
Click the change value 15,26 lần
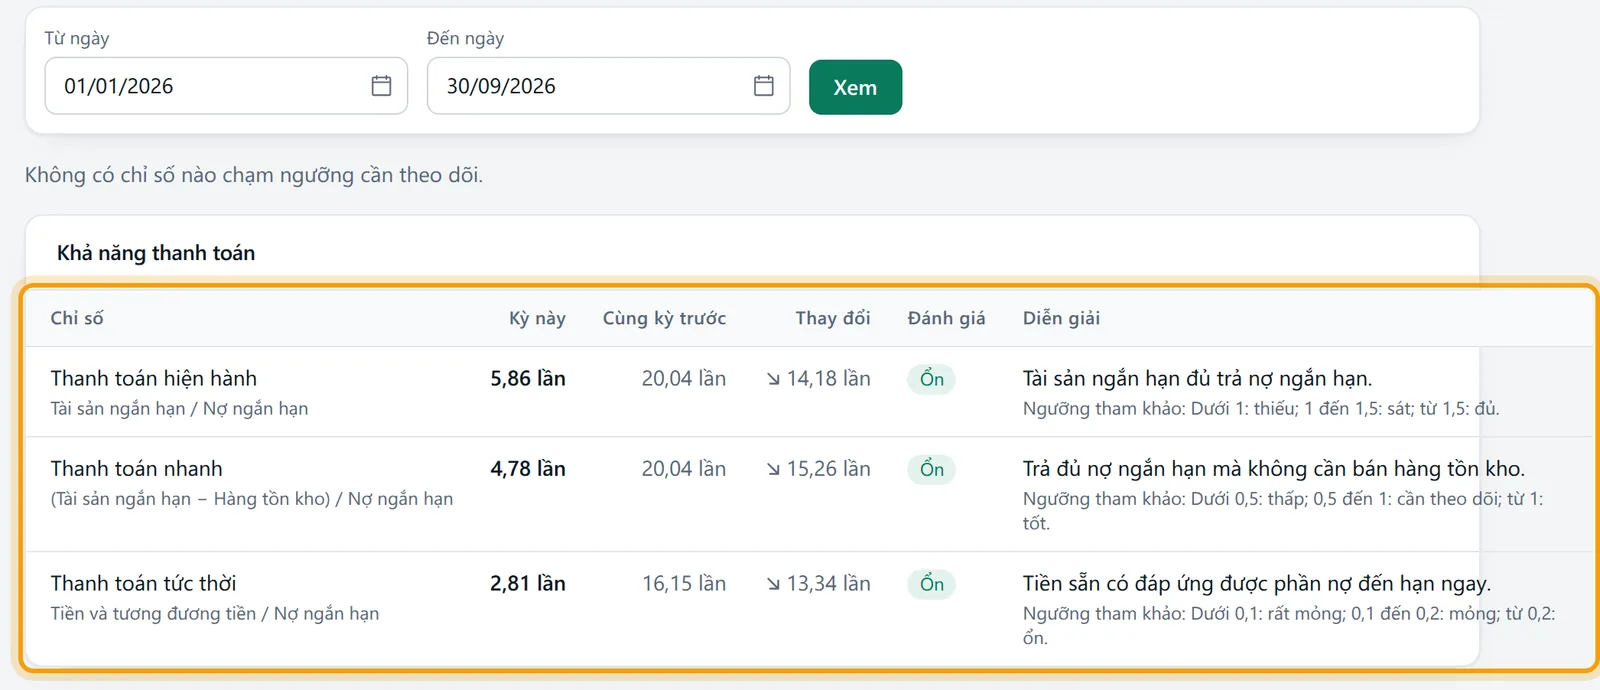pos(829,468)
